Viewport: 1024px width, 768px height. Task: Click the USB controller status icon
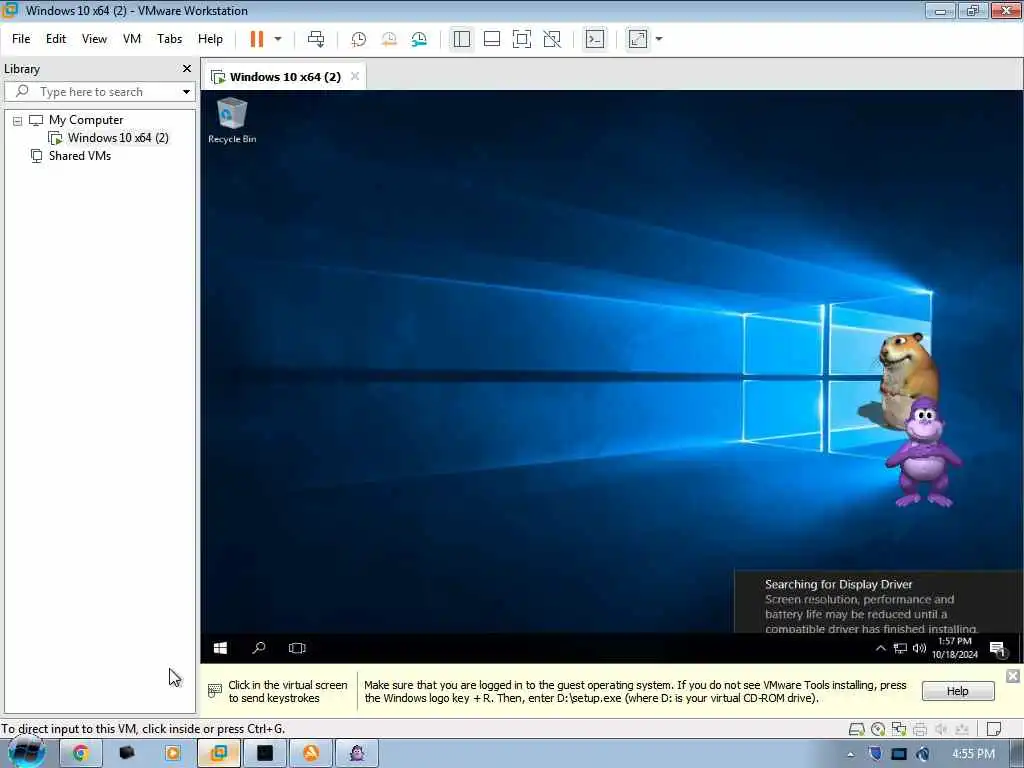click(x=962, y=729)
